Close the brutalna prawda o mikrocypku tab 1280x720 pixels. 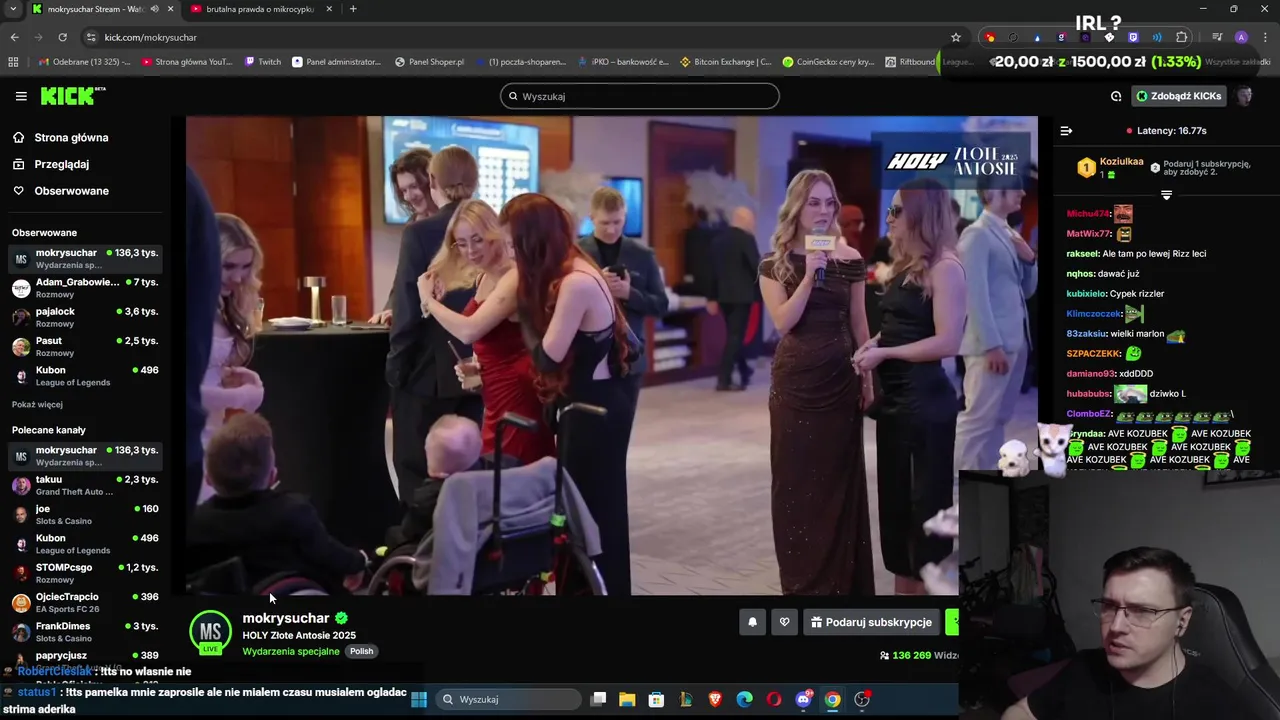[329, 9]
